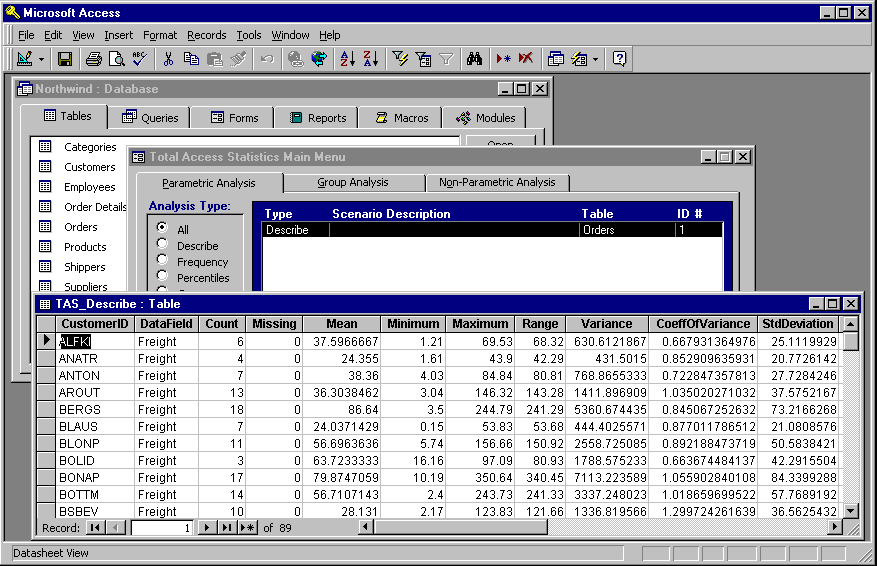This screenshot has width=877, height=566.
Task: Go to first record navigation button
Action: (95, 527)
